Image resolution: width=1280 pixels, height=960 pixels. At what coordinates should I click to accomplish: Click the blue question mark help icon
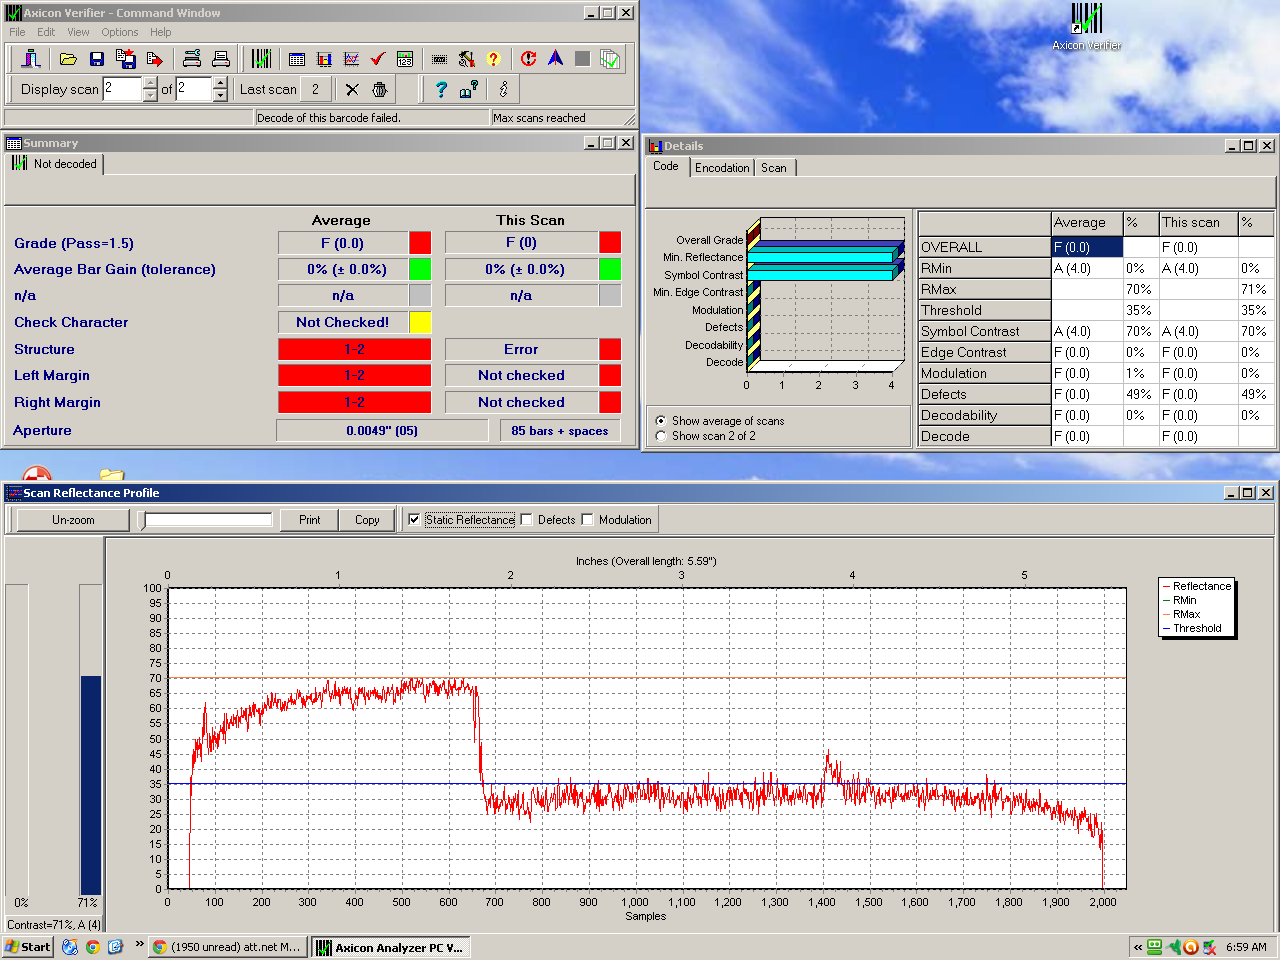[441, 90]
